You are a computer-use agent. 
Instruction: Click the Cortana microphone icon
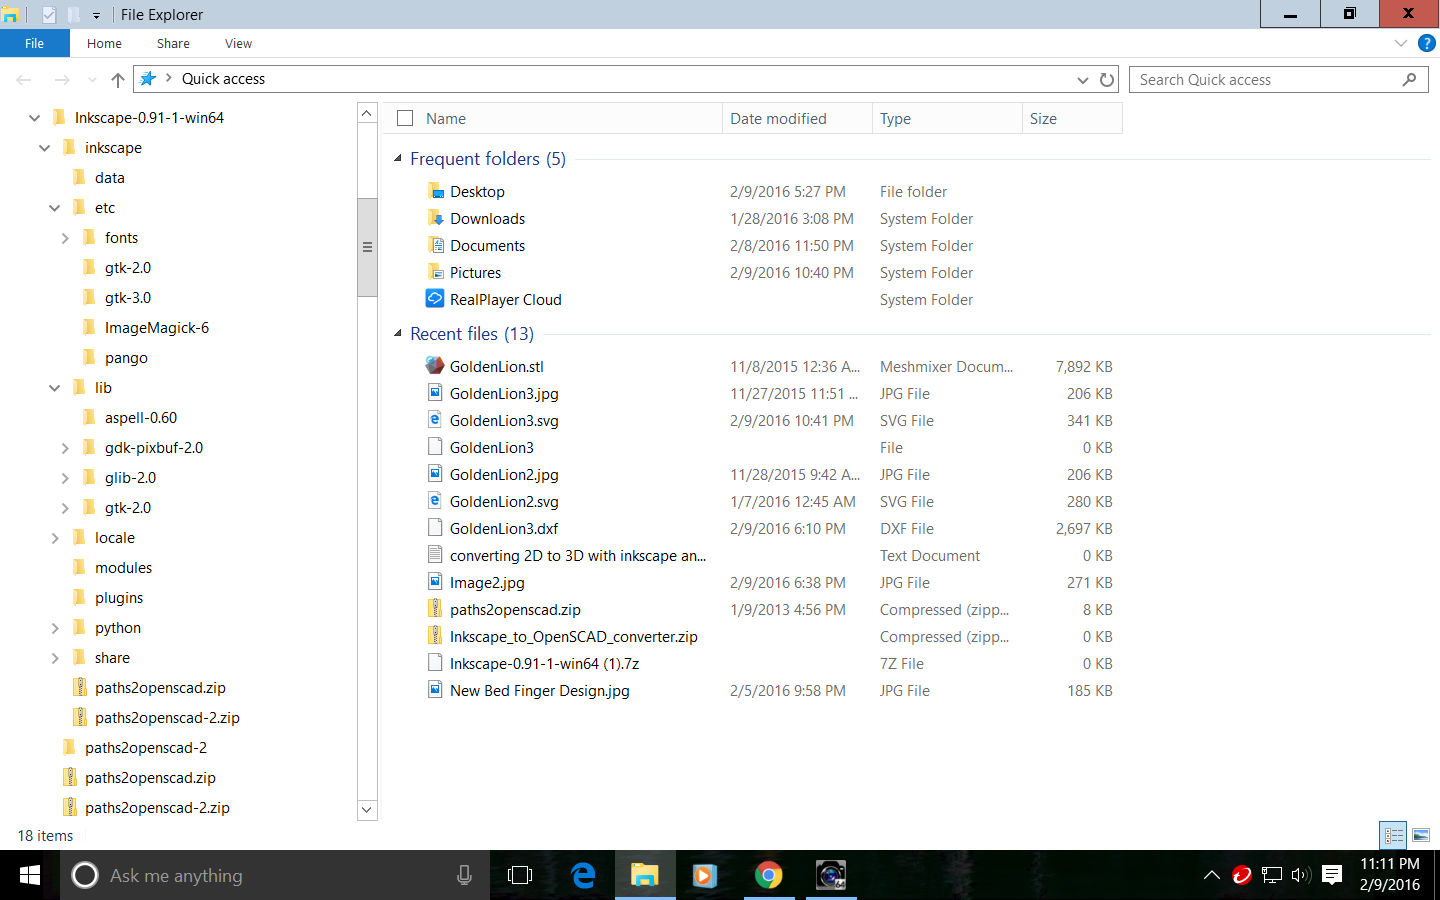coord(463,875)
